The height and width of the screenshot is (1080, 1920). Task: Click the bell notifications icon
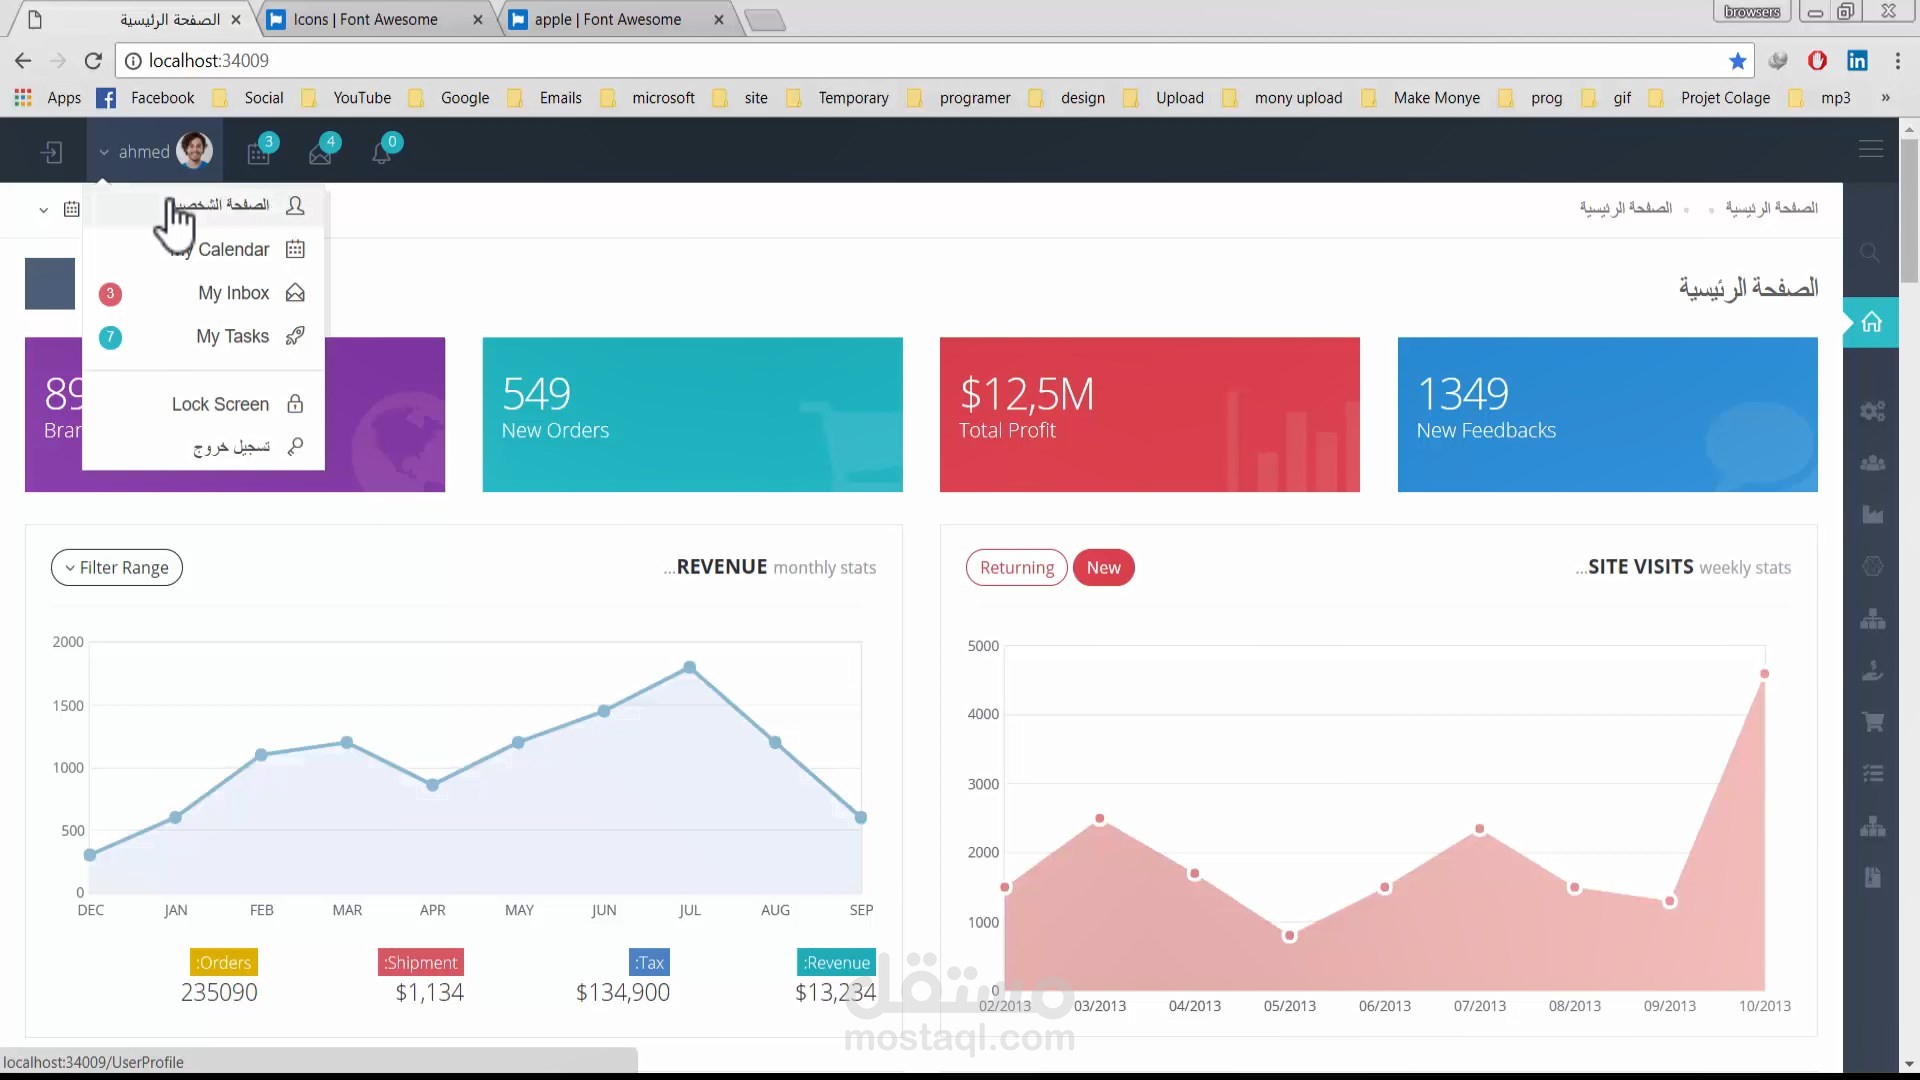click(382, 152)
